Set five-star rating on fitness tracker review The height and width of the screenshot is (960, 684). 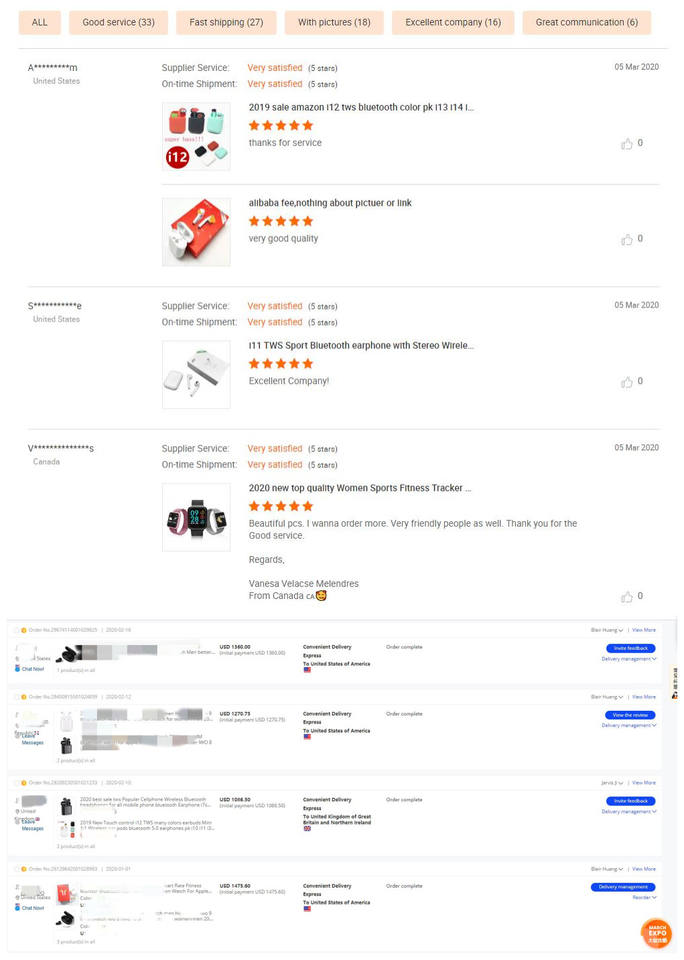[306, 507]
